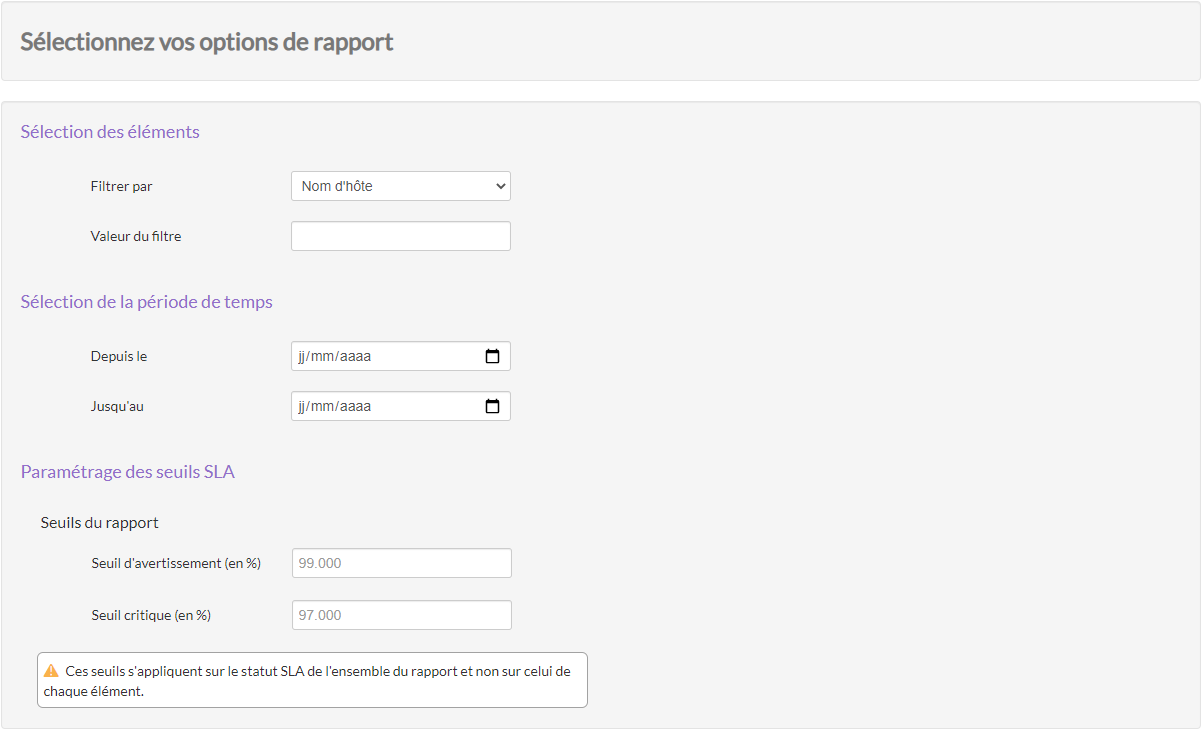Screen dimensions: 1202x730
Task: Focus the 'Seuil critique' percentage field
Action: pos(401,615)
